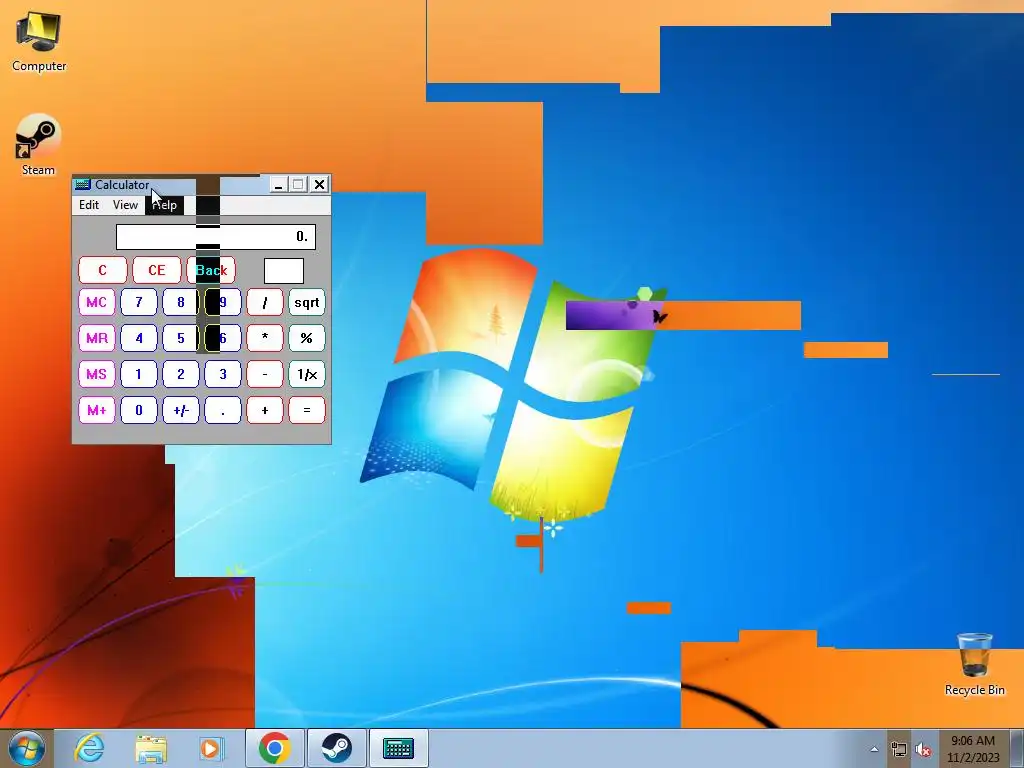Click the divide (/) button
This screenshot has height=768, width=1024.
click(x=264, y=302)
